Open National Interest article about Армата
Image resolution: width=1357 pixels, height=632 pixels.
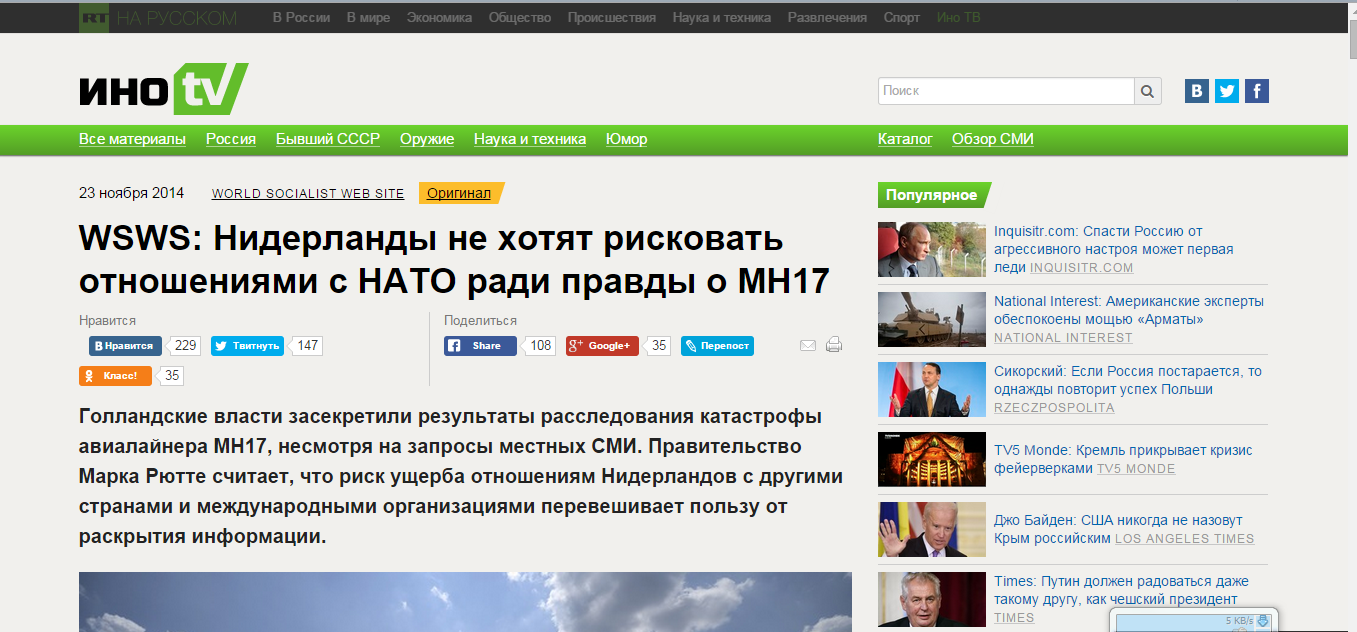[x=1129, y=310]
